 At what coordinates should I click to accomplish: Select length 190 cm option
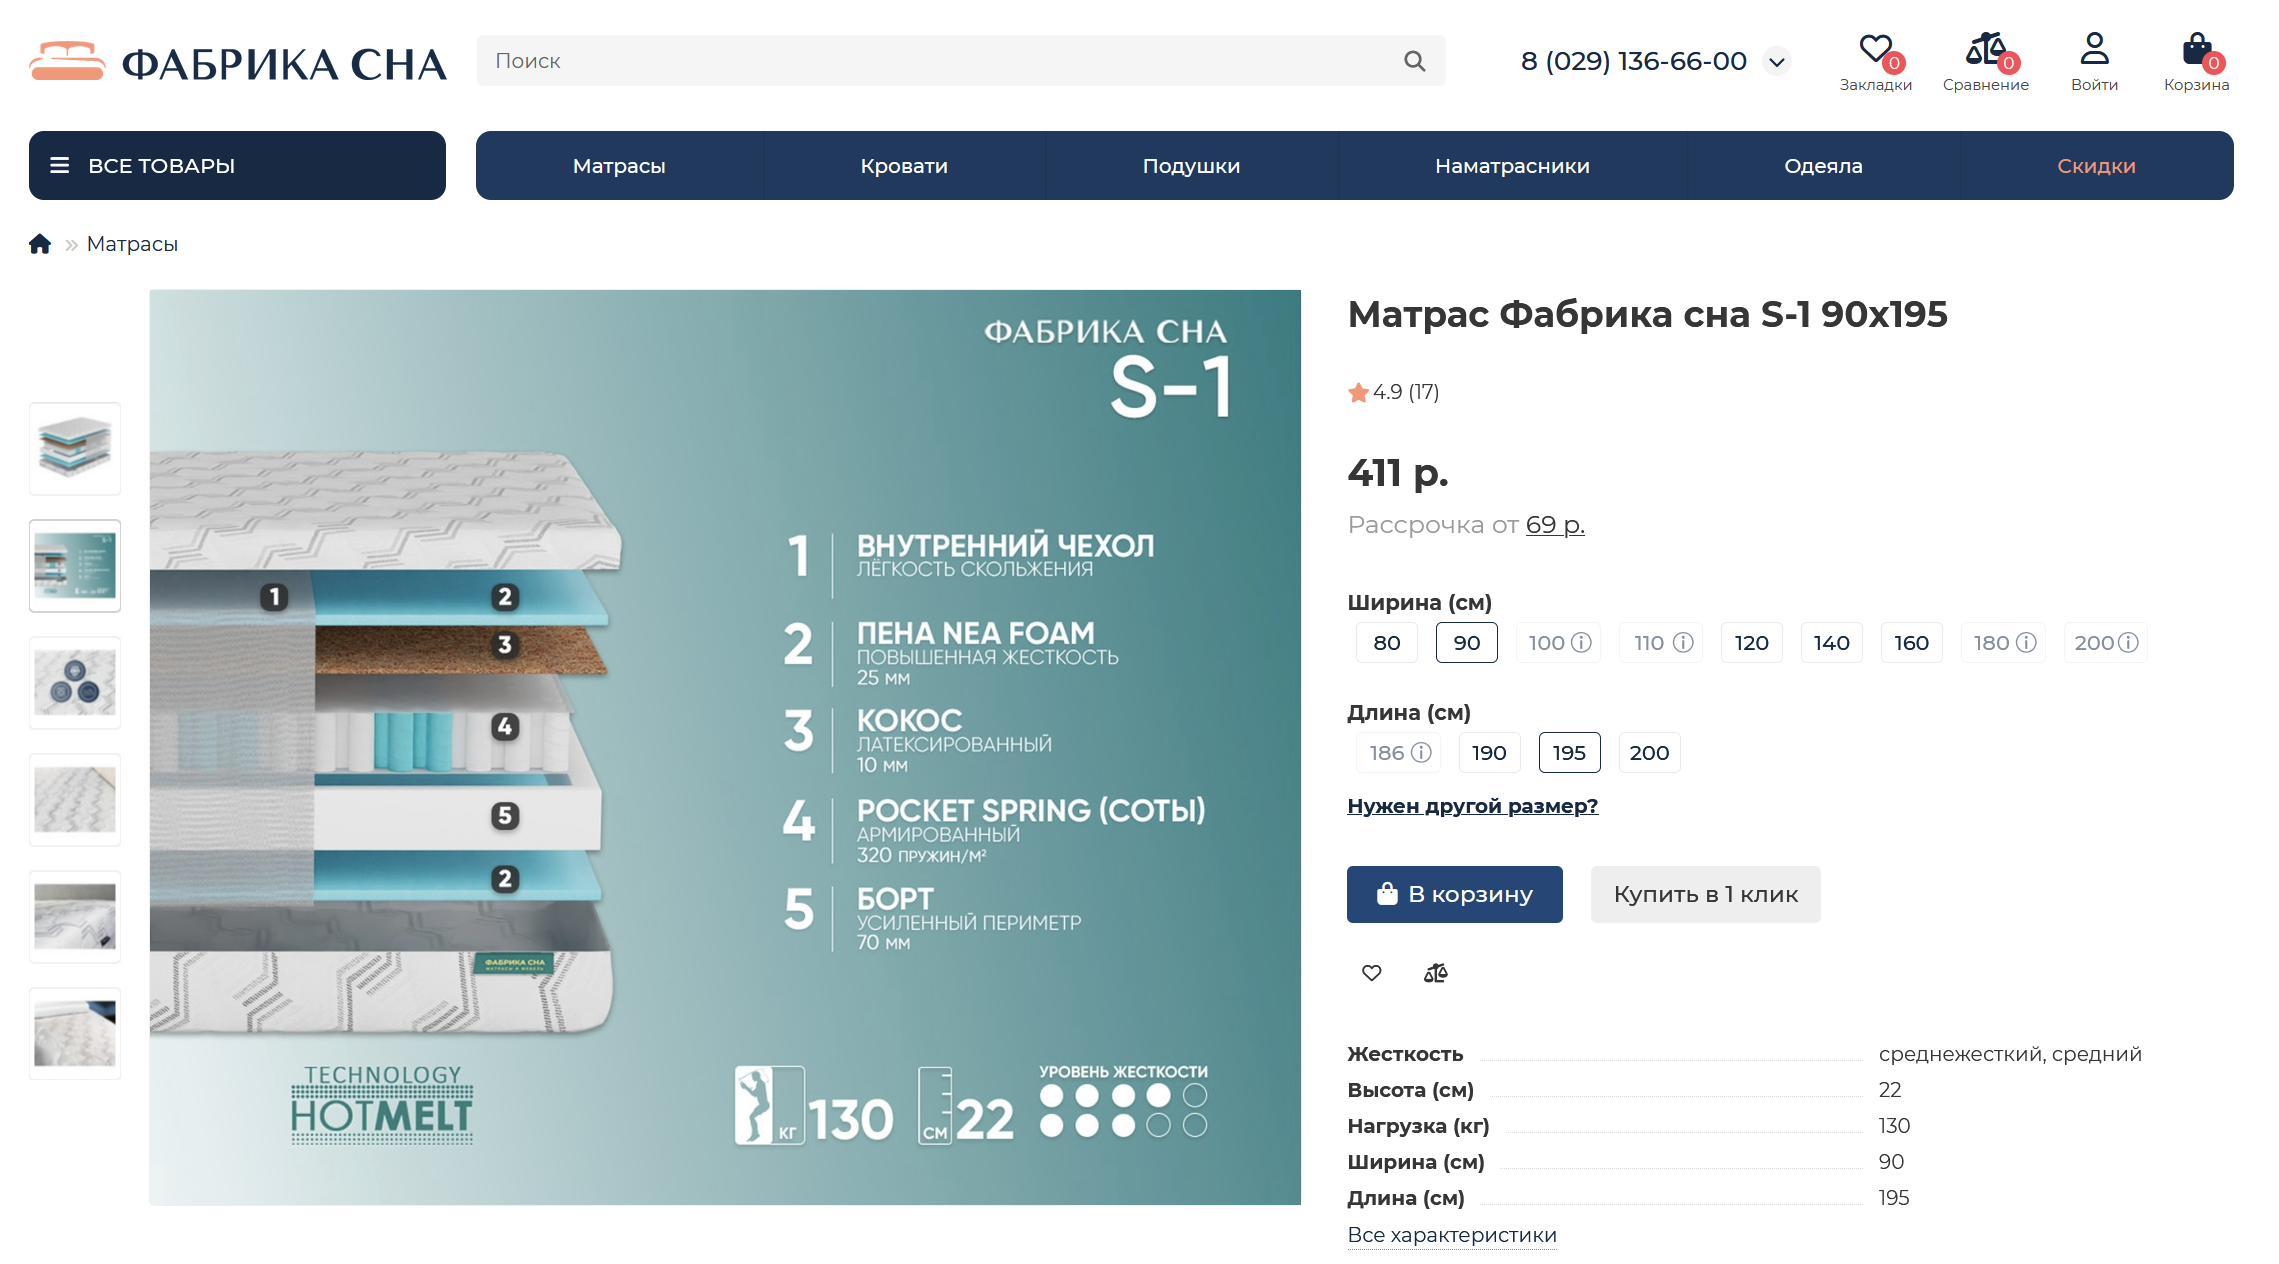(x=1490, y=753)
